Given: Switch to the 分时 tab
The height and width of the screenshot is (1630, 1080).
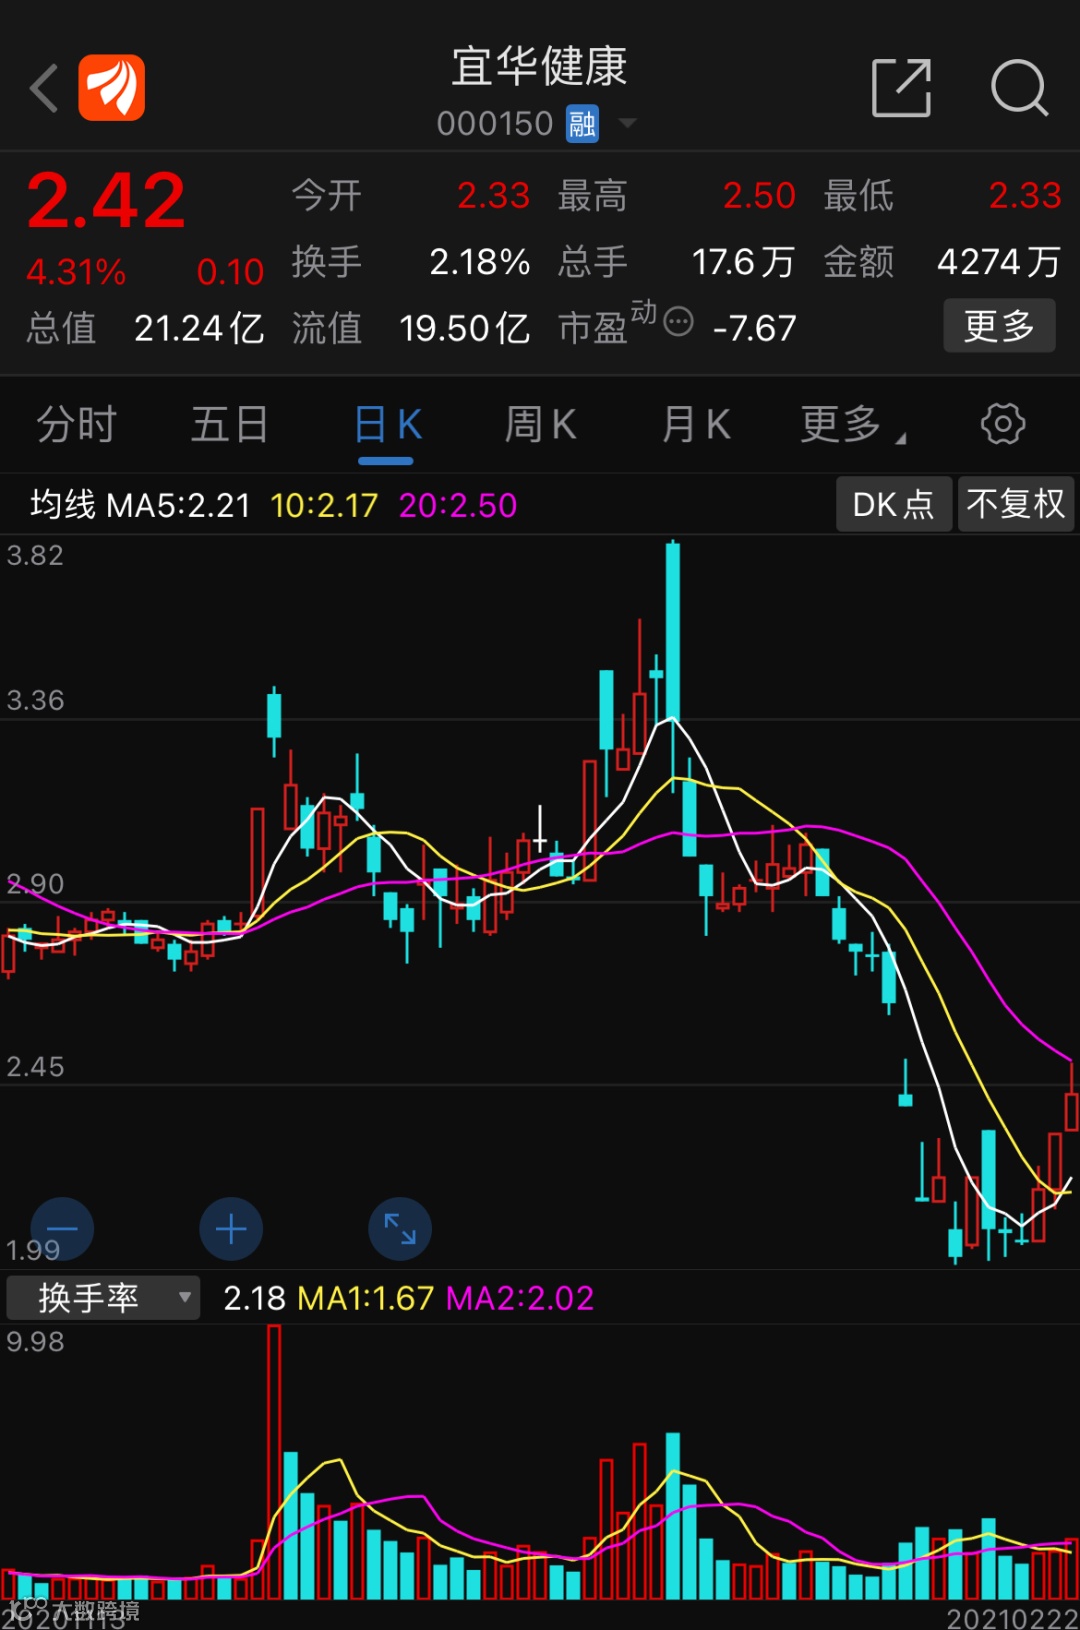Looking at the screenshot, I should 77,424.
